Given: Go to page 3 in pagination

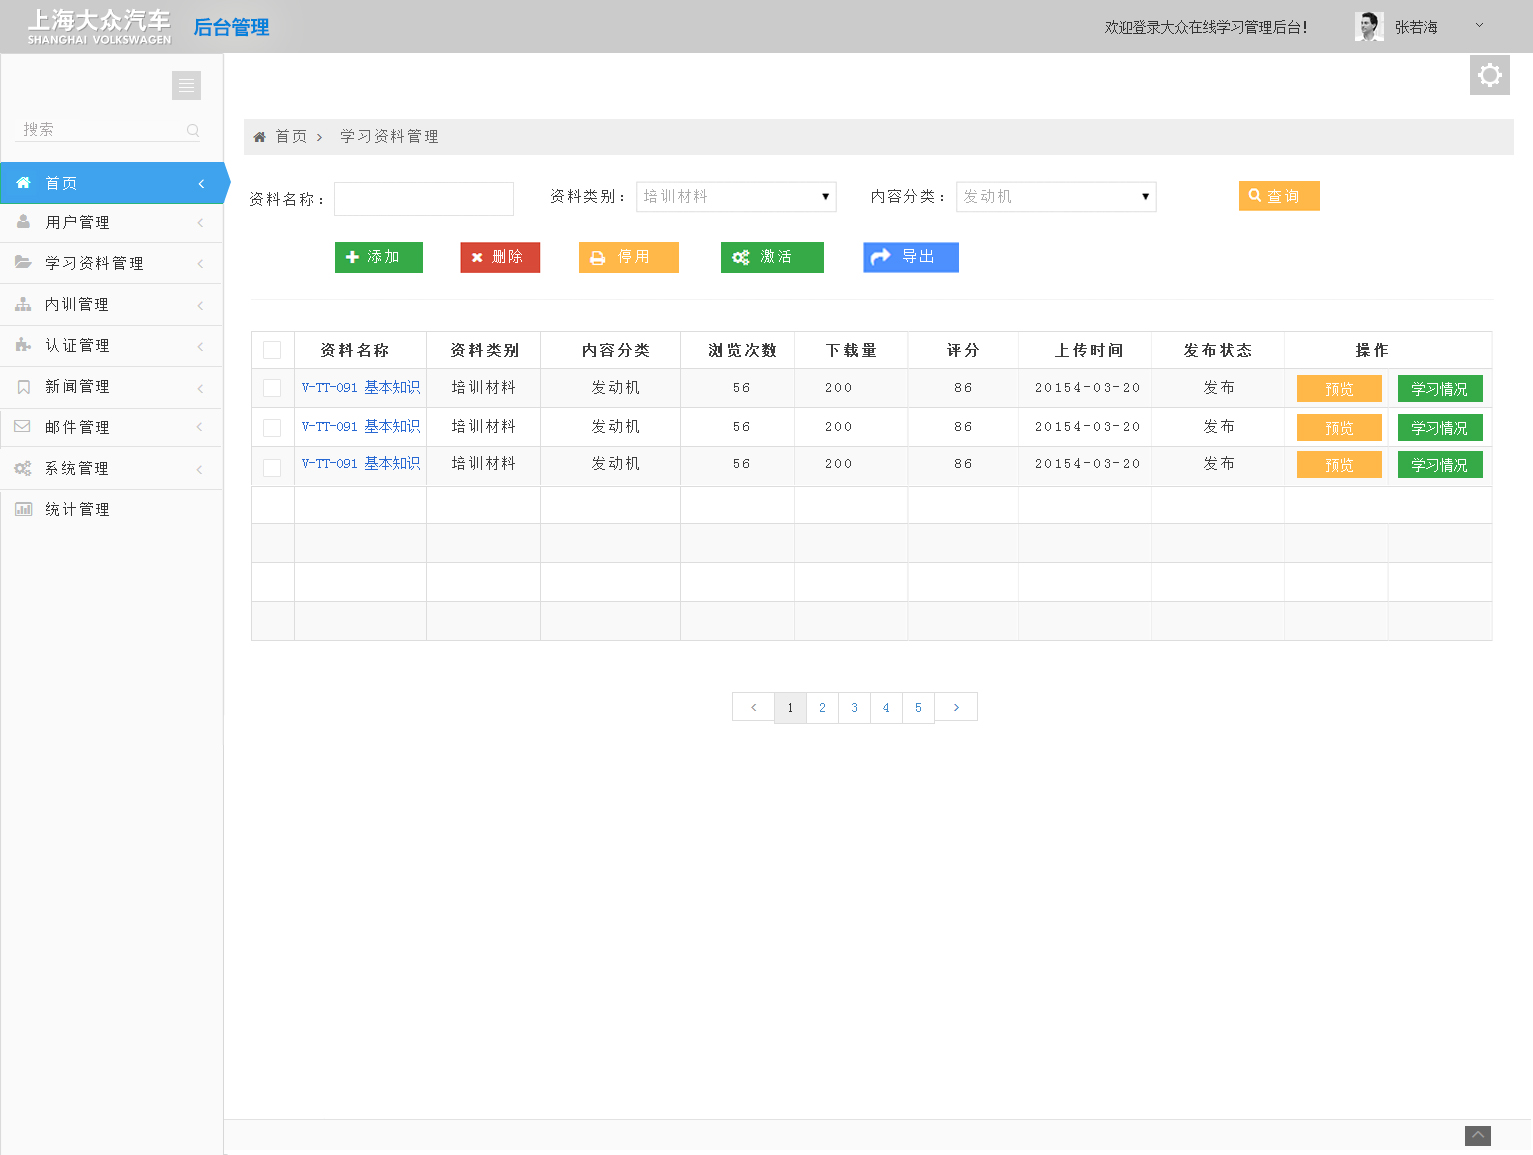Looking at the screenshot, I should (854, 707).
